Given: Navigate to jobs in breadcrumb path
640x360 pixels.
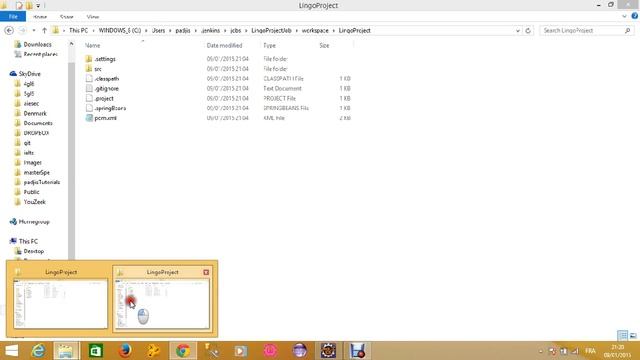Looking at the screenshot, I should [236, 31].
